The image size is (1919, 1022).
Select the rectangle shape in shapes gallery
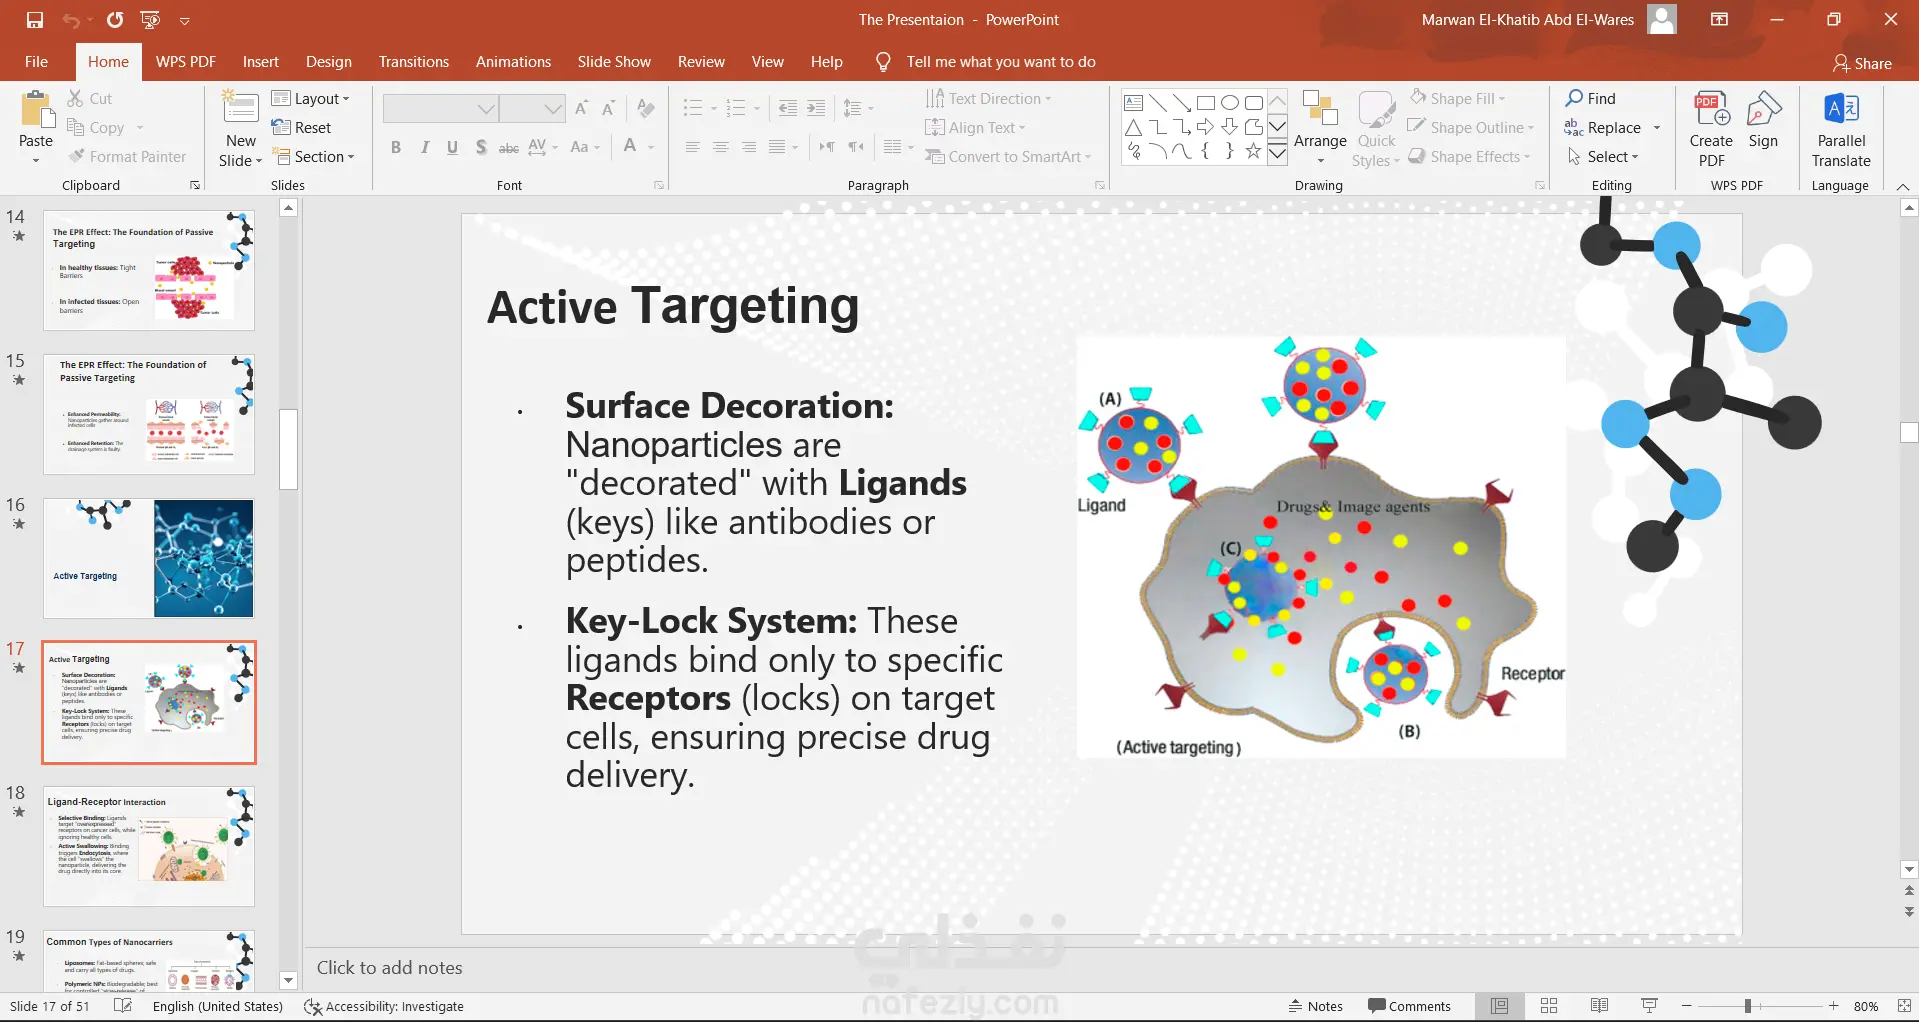pyautogui.click(x=1206, y=102)
